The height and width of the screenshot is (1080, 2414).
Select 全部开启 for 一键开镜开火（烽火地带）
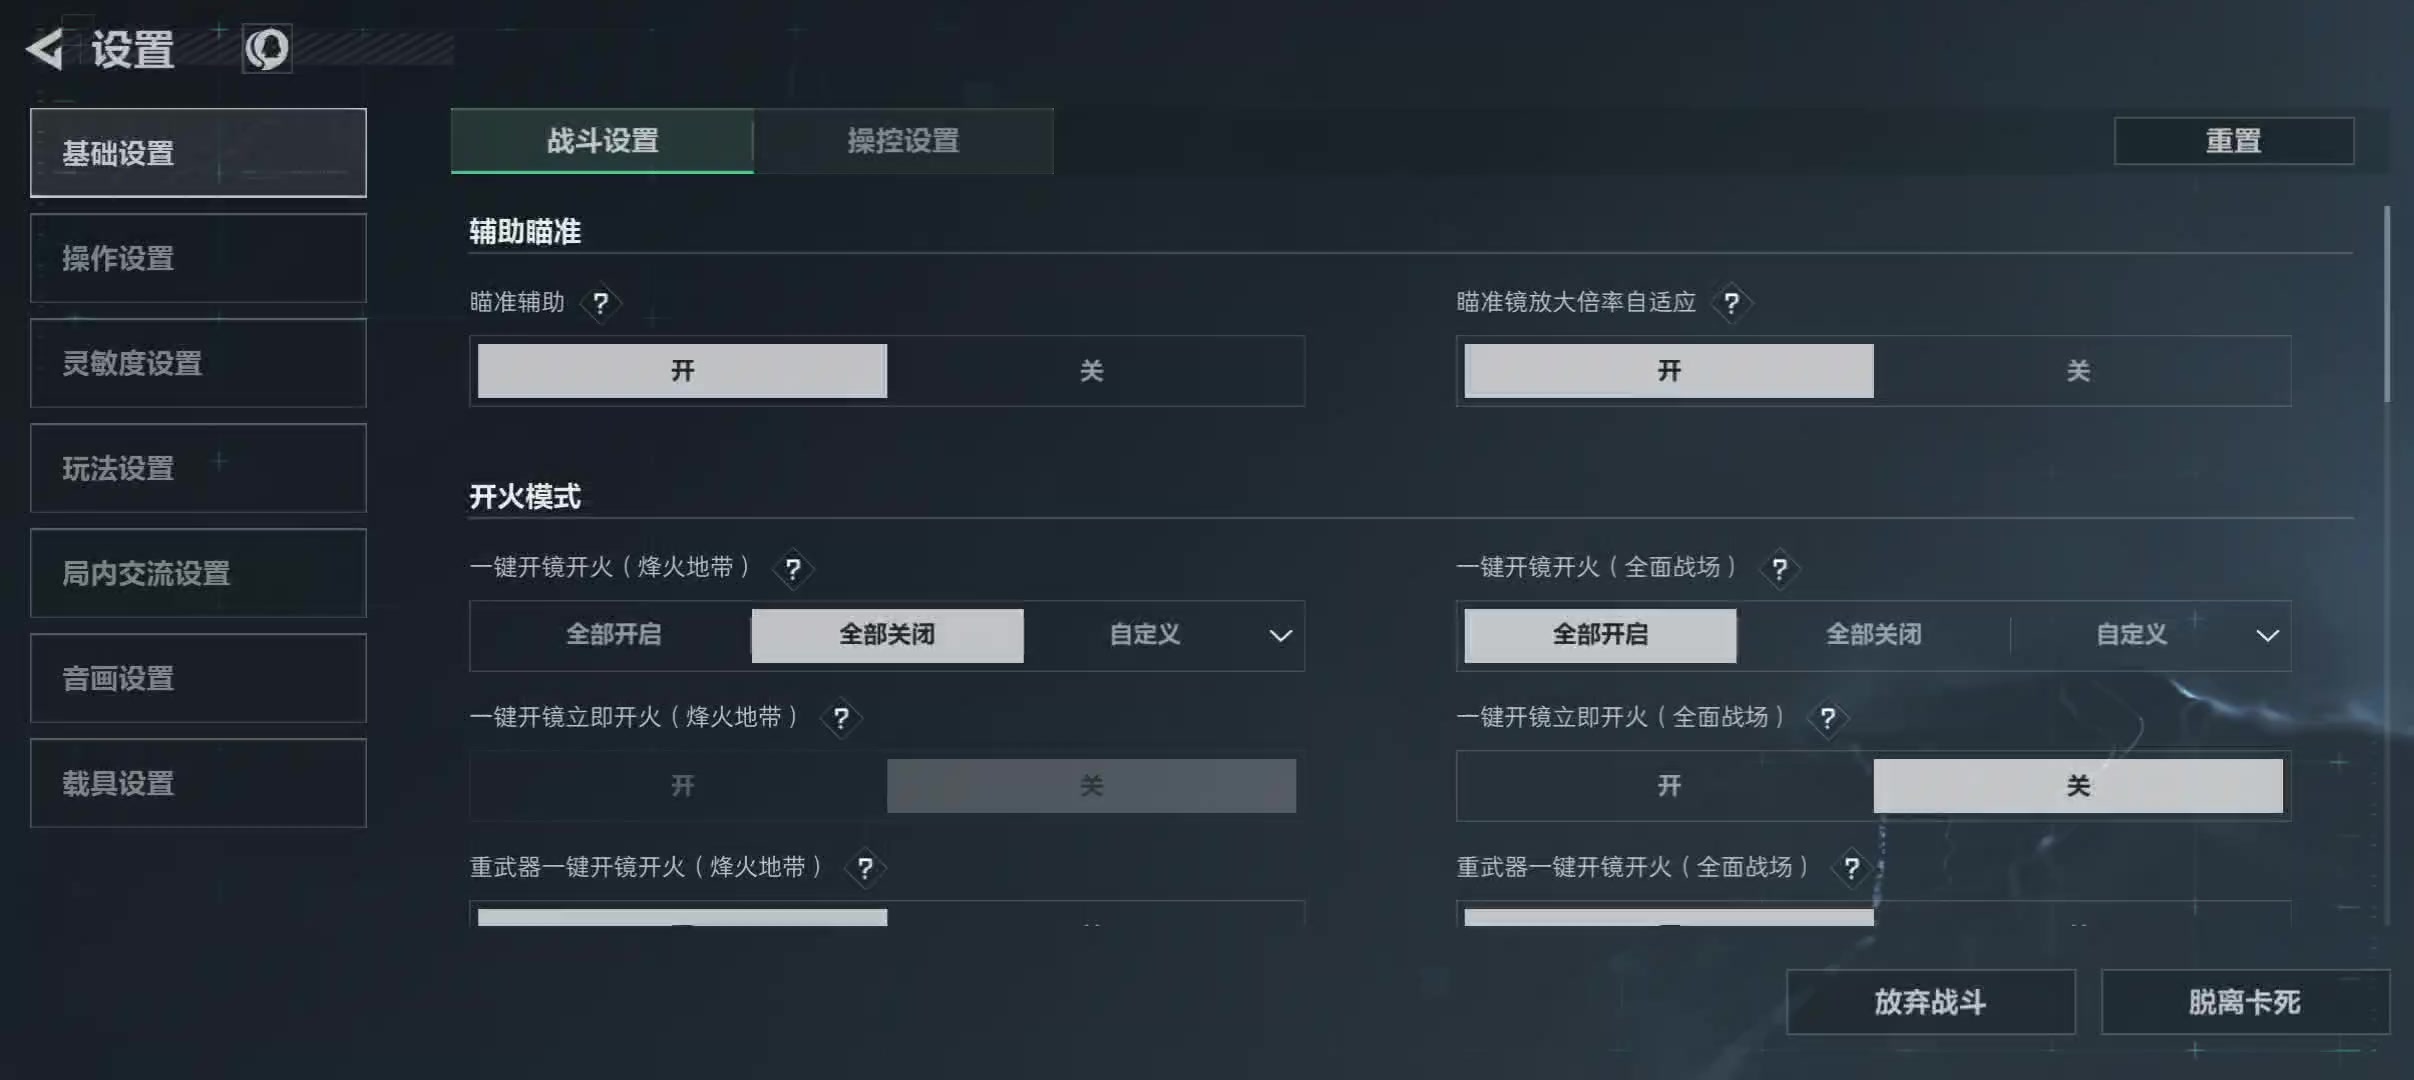click(613, 635)
